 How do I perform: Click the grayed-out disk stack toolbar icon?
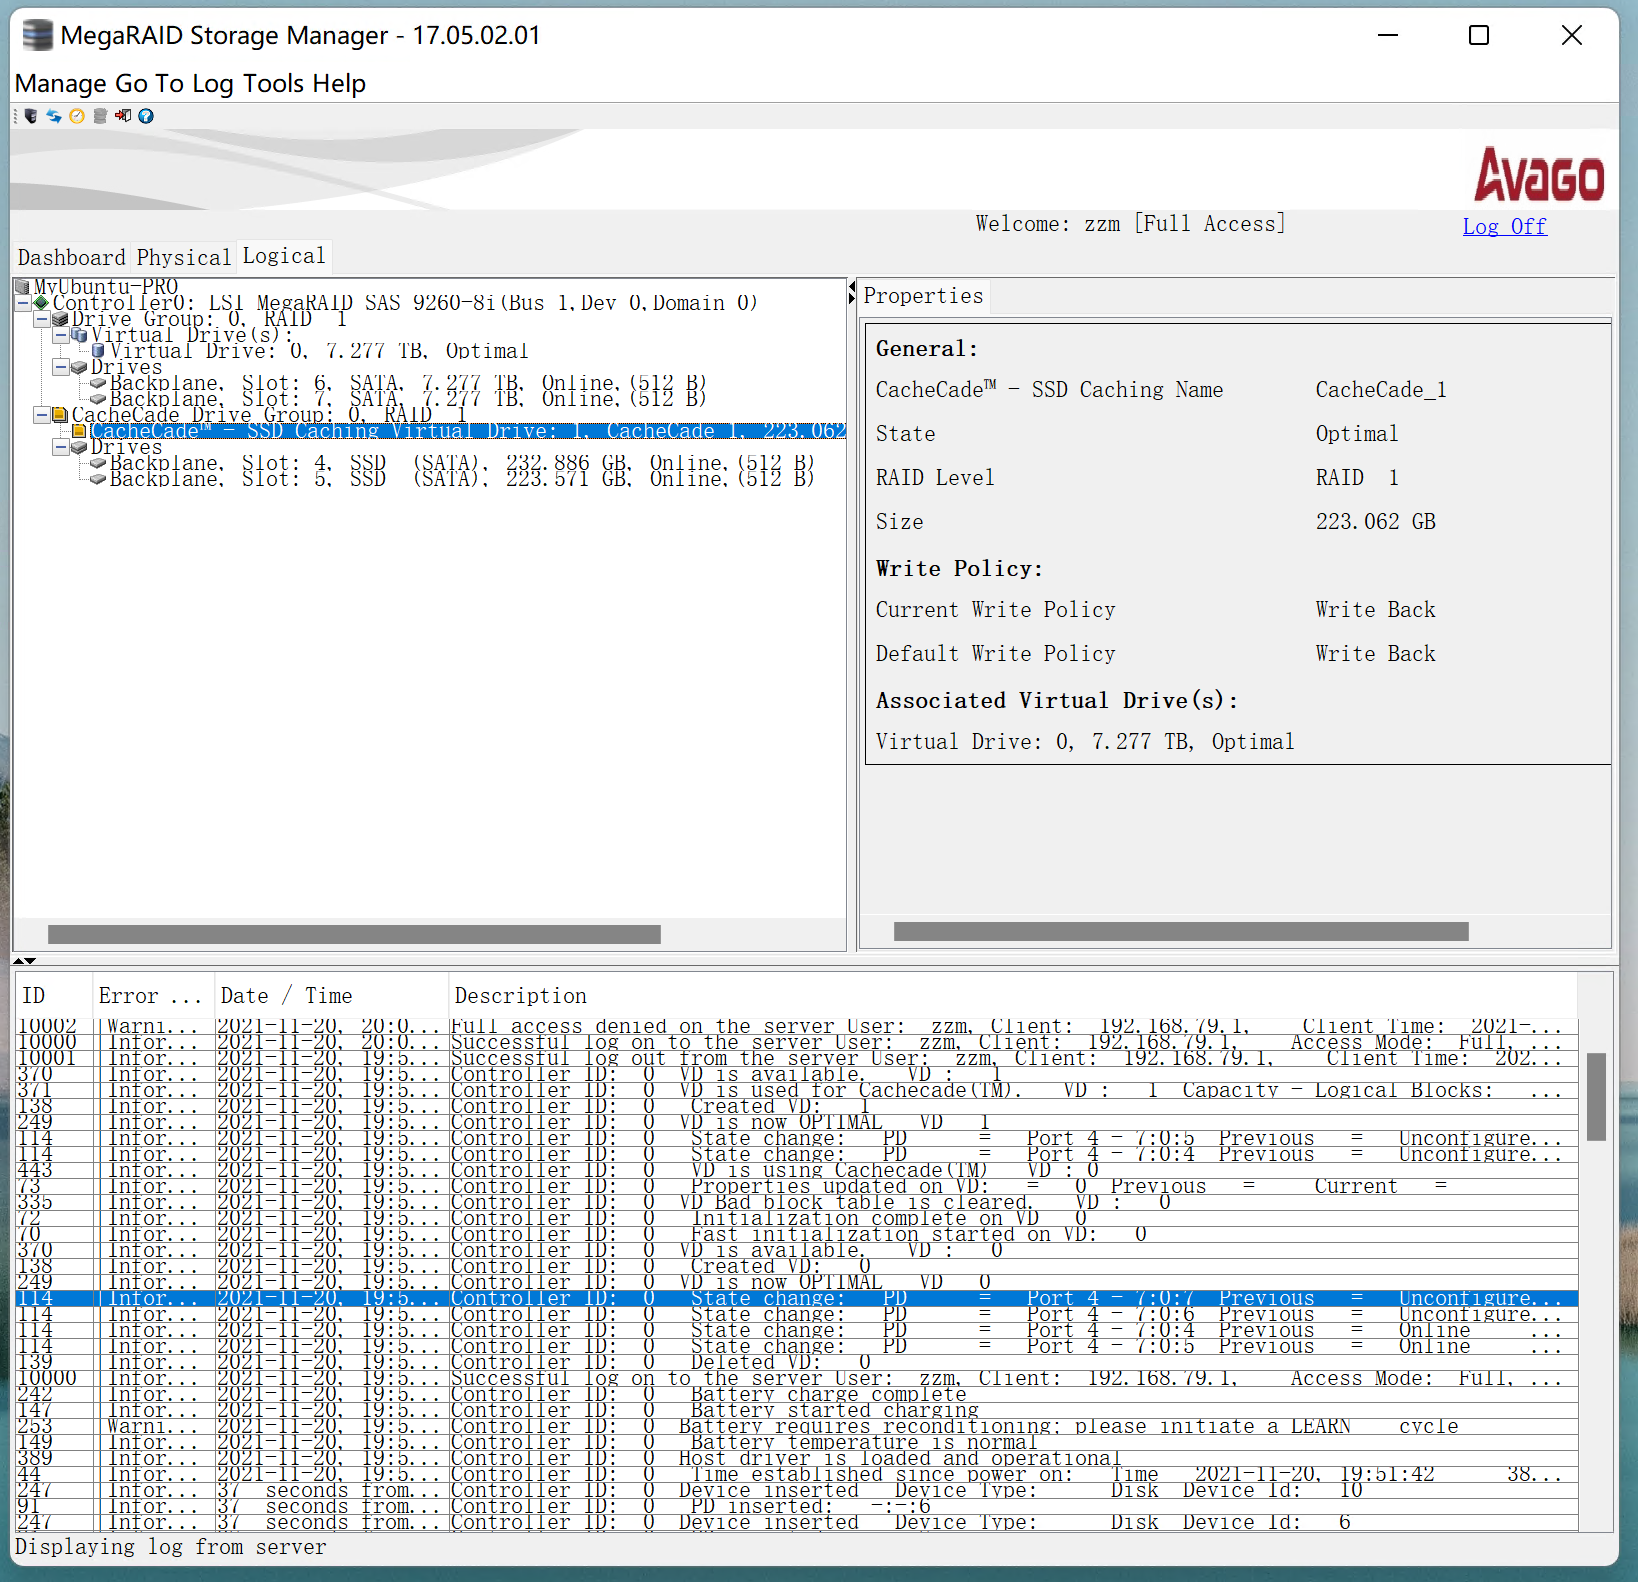[x=100, y=116]
